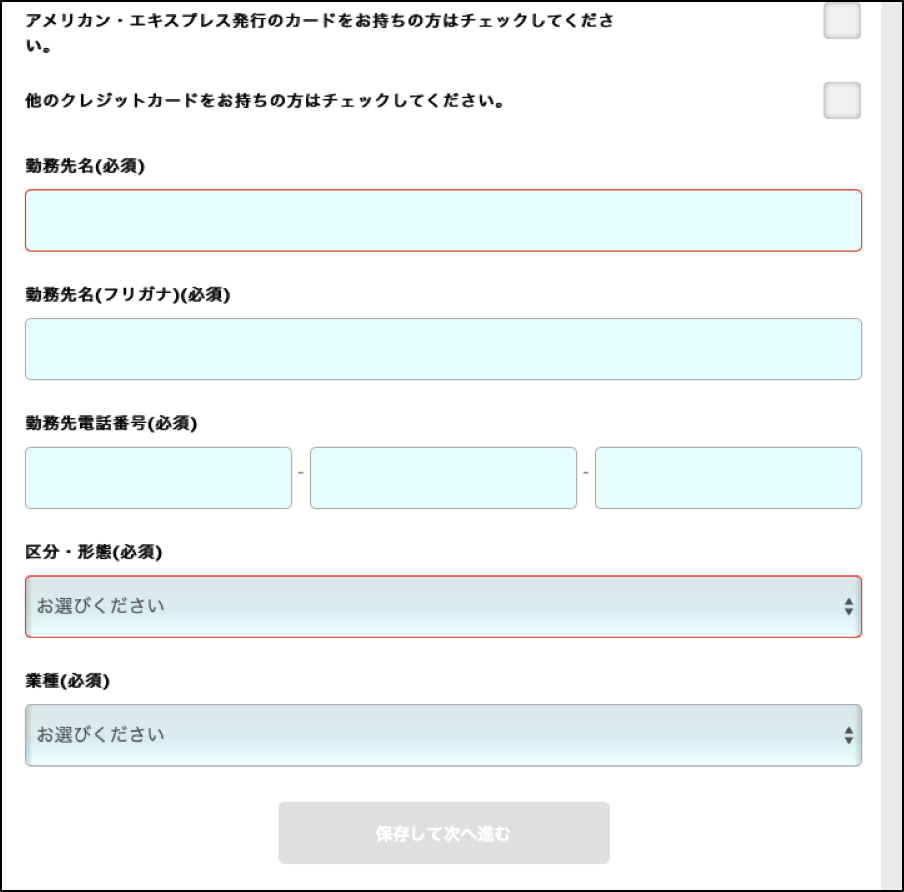Click the up-down arrows on 業種 select
This screenshot has height=892, width=904.
[x=849, y=735]
